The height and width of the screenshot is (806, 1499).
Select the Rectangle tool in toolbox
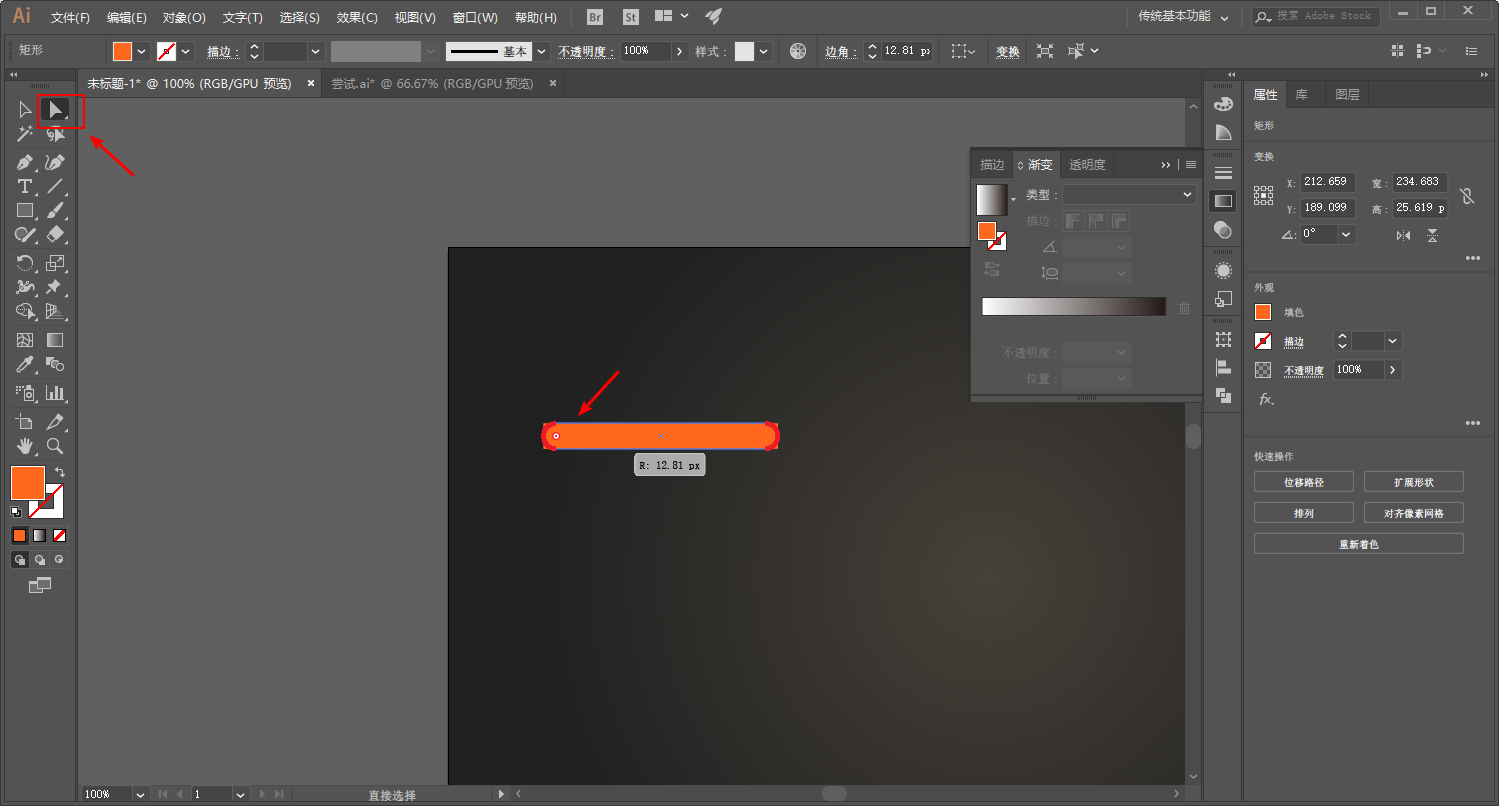click(25, 210)
